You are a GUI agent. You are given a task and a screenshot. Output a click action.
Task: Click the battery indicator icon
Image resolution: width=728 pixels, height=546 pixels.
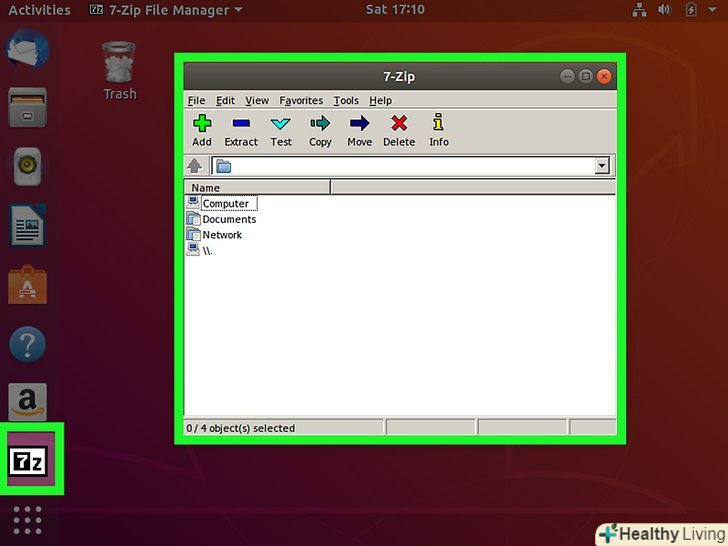691,9
